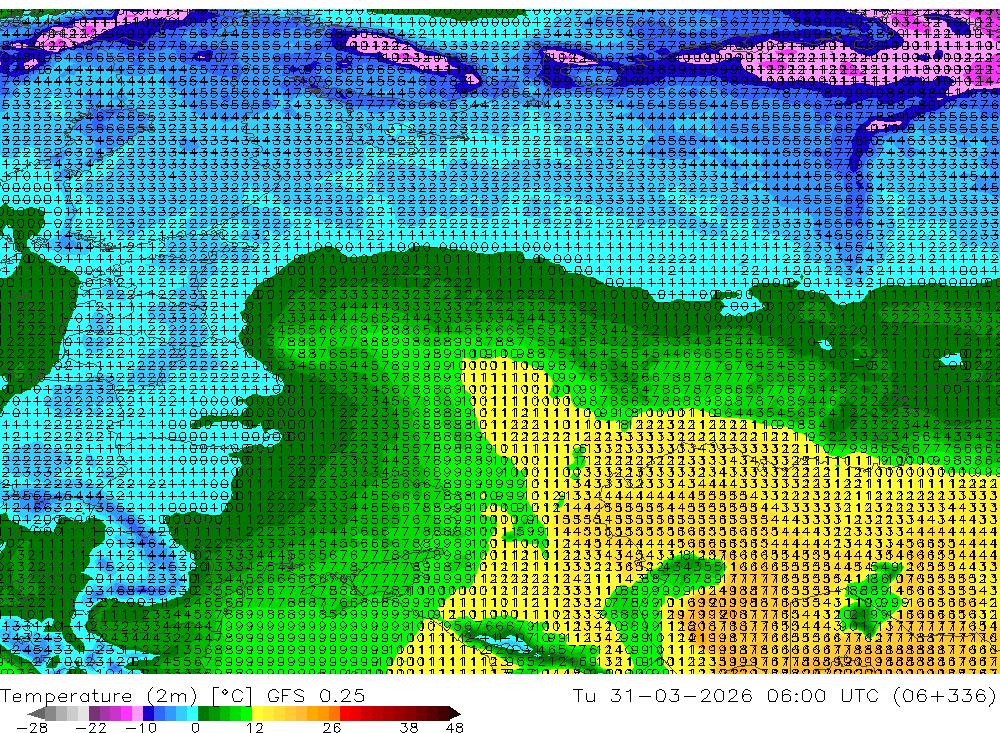Click the '-22' legend value

(91, 727)
